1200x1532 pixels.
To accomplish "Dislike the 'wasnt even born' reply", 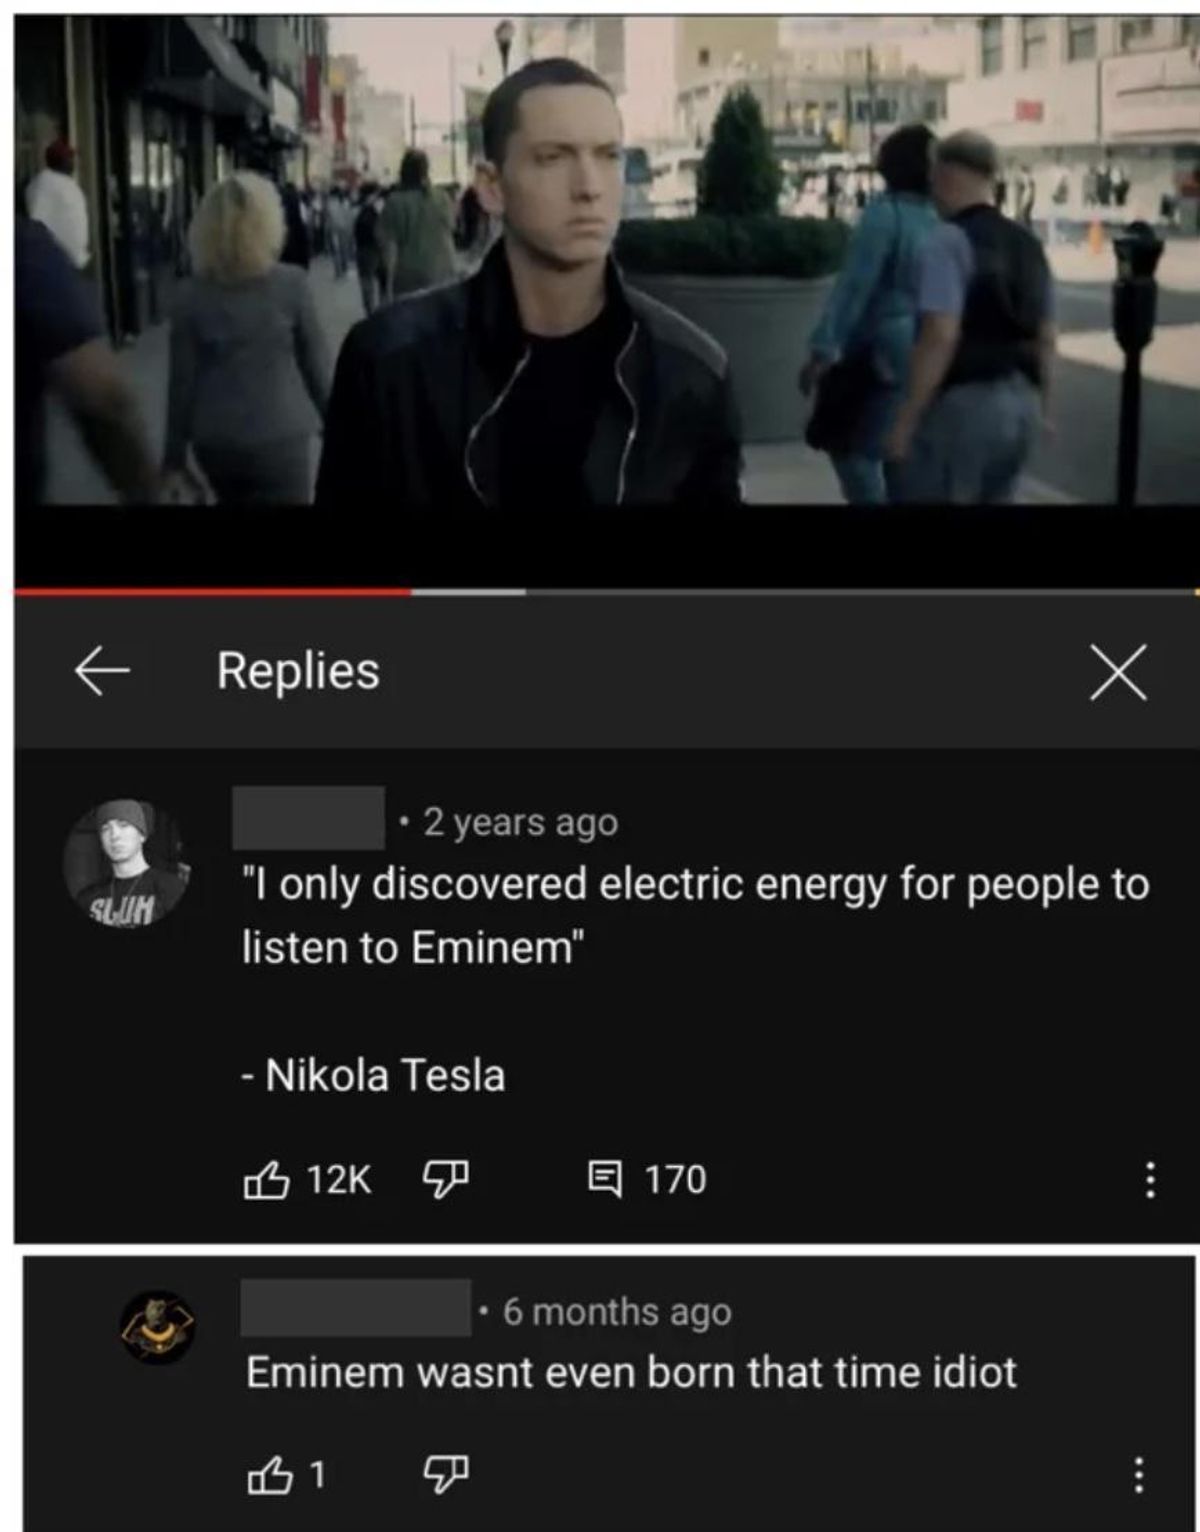I will (446, 1472).
